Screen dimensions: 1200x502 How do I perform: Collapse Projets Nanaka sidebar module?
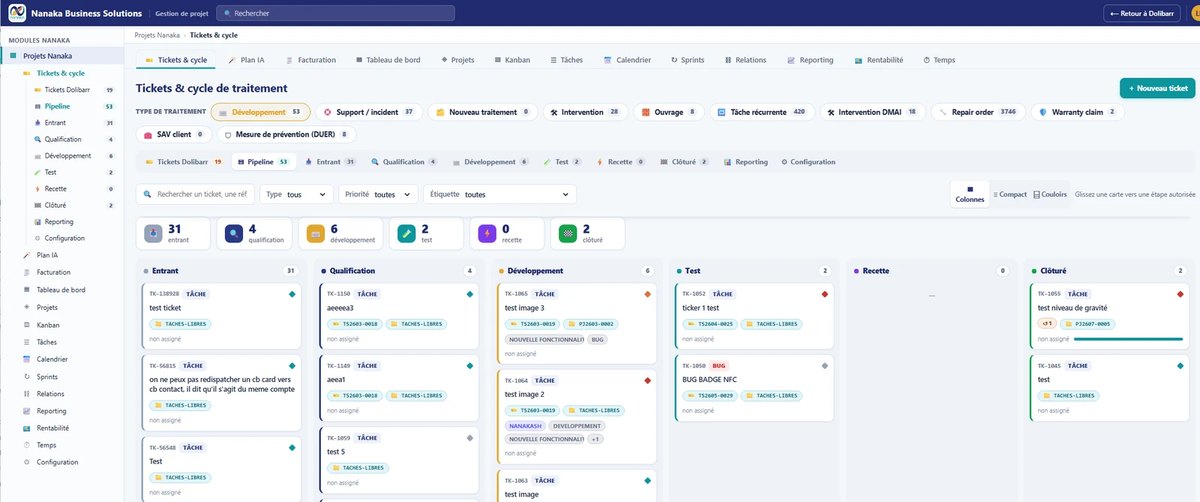coord(62,56)
